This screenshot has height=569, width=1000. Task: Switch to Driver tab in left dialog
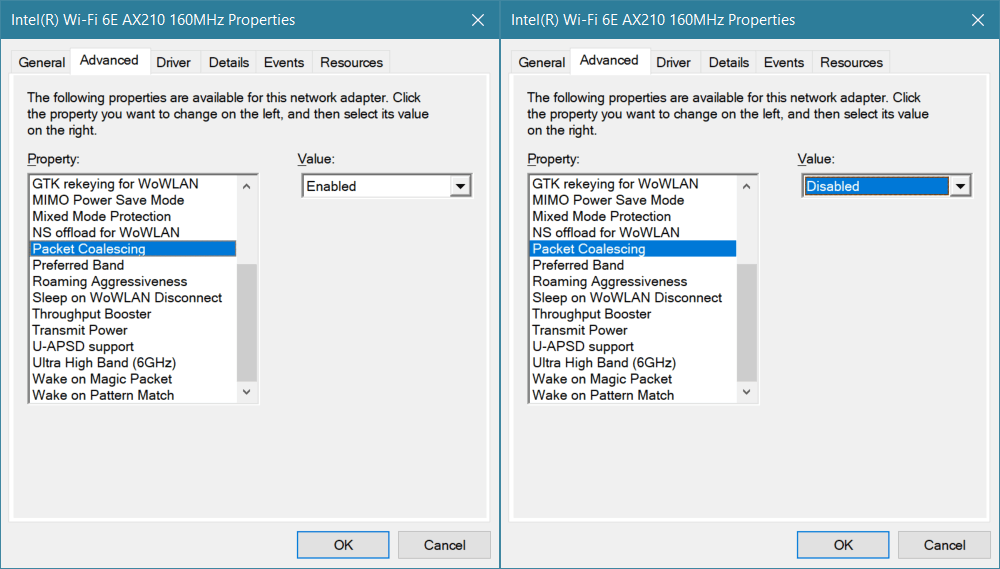(173, 63)
